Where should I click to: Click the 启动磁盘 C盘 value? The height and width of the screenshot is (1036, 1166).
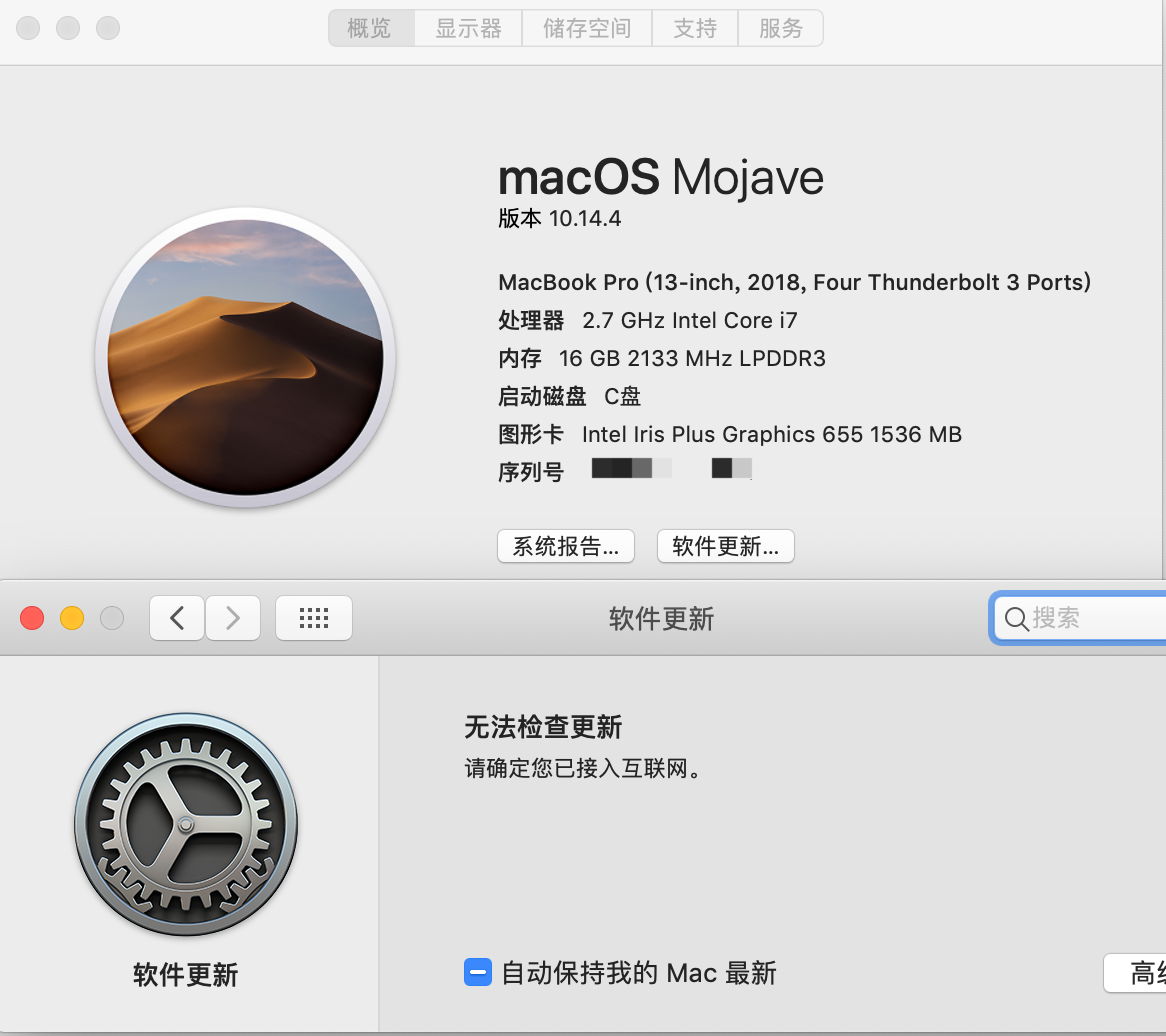(x=622, y=396)
